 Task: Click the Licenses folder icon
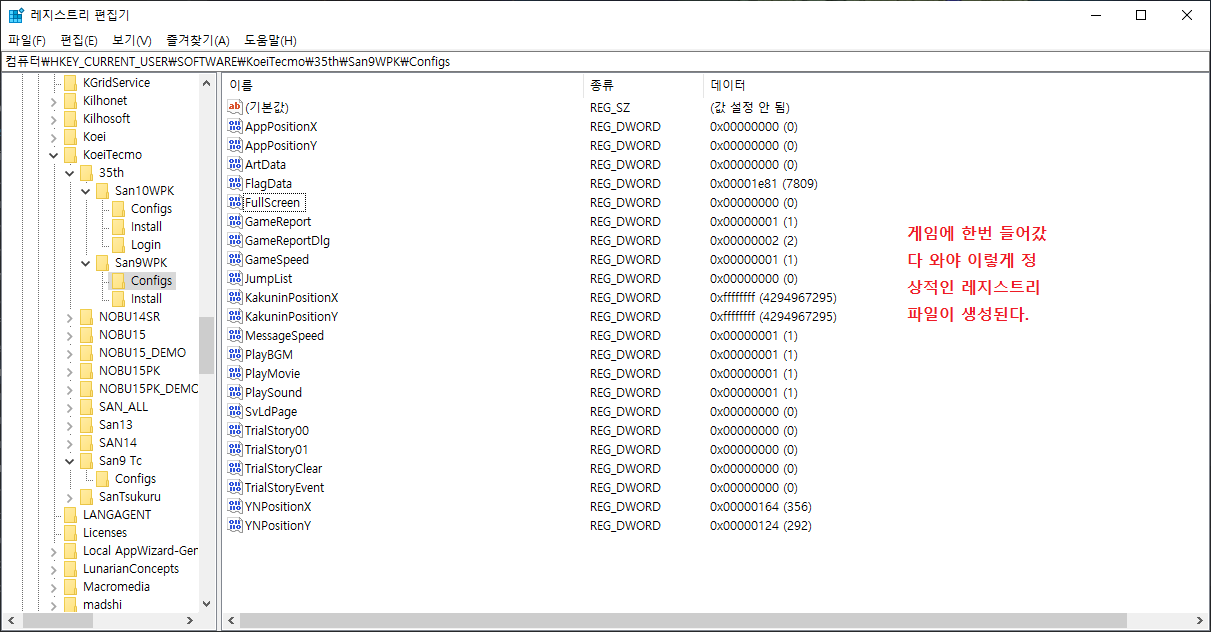coord(70,533)
